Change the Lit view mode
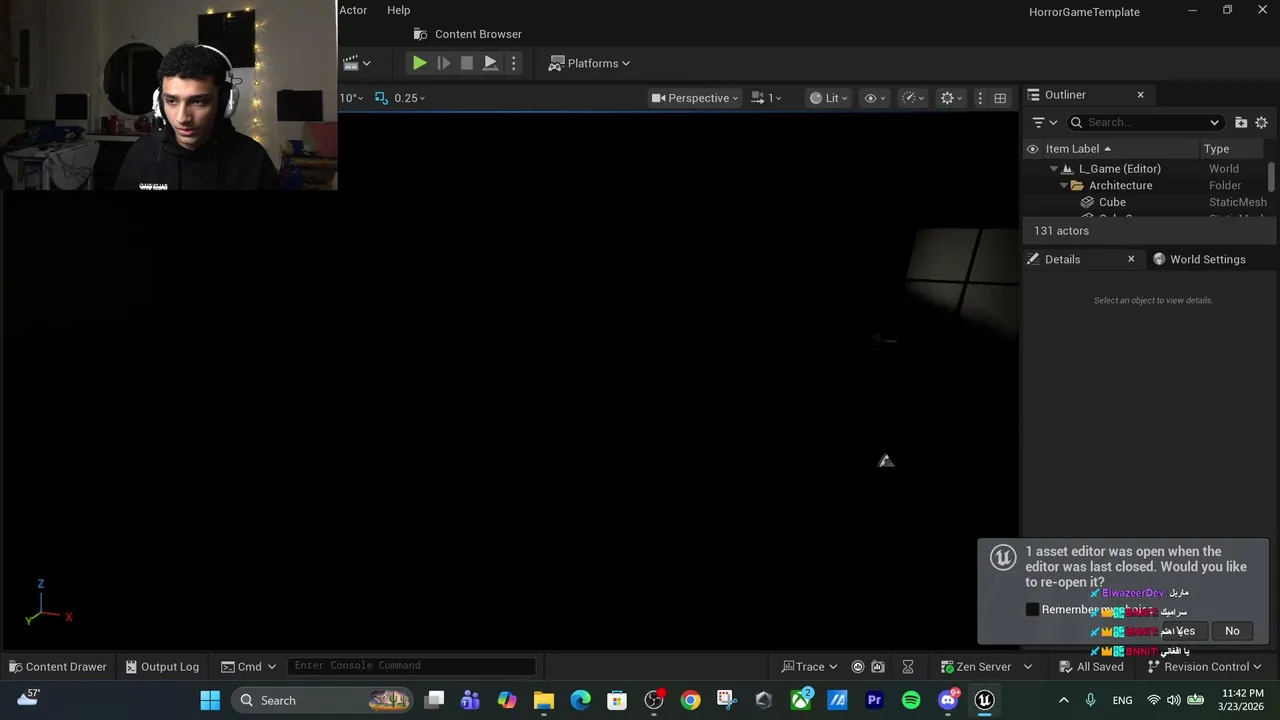This screenshot has width=1280, height=720. pyautogui.click(x=829, y=98)
